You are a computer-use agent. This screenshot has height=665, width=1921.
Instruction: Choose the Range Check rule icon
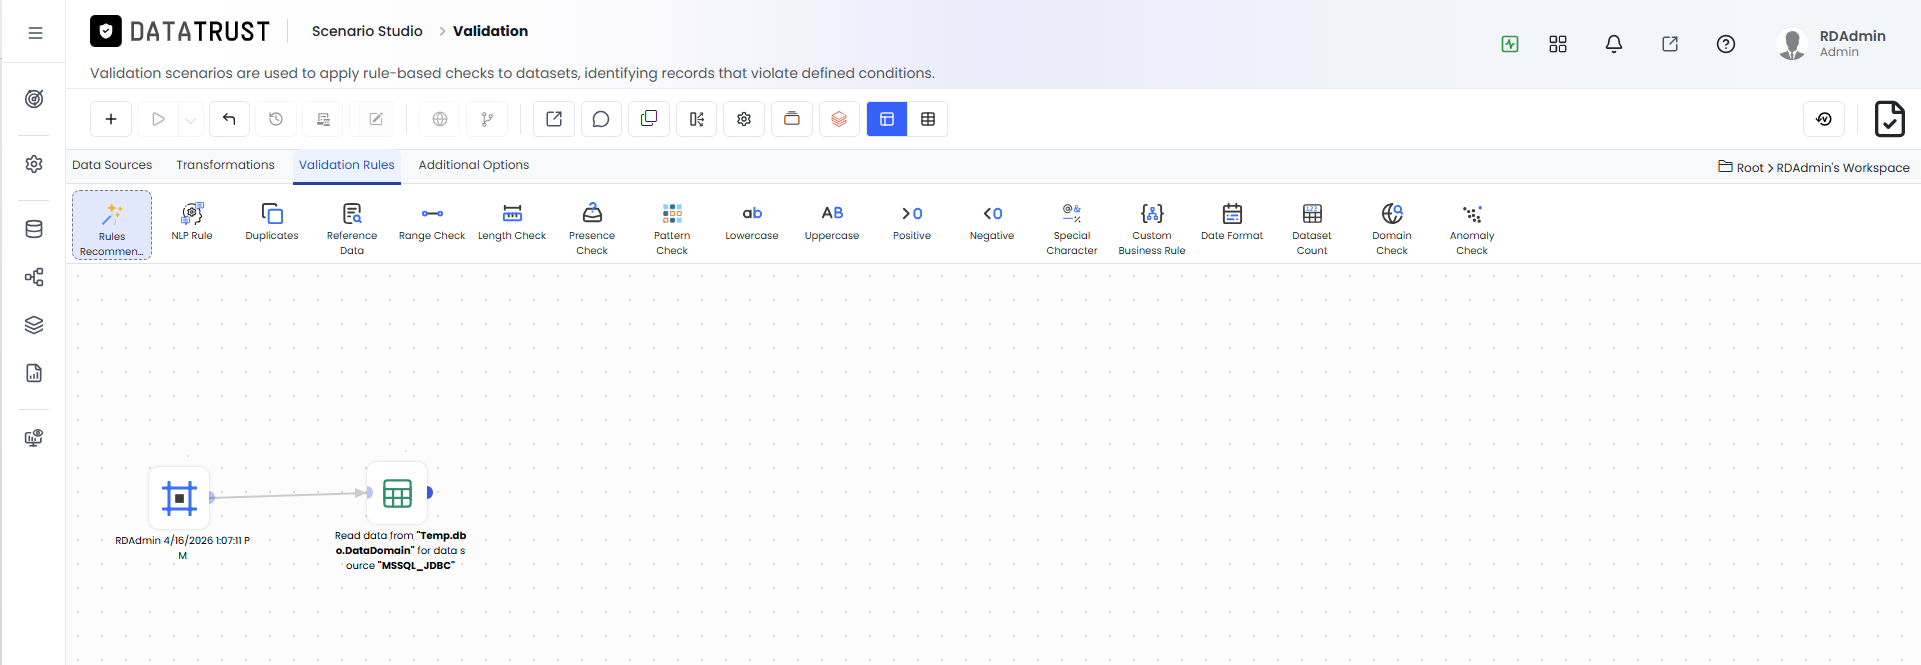tap(432, 222)
